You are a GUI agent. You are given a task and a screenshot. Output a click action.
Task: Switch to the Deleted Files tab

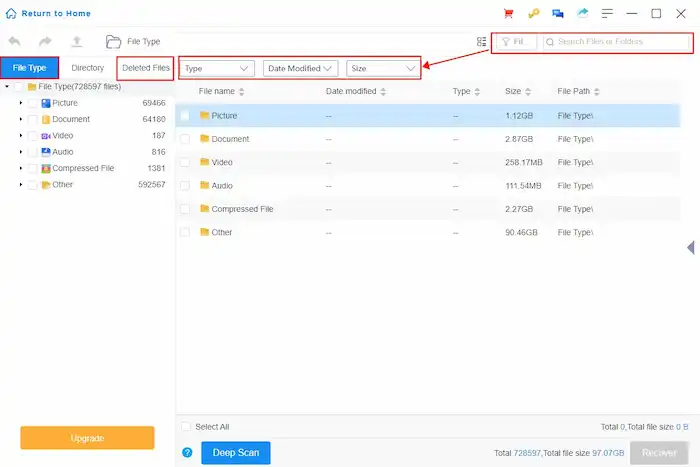pyautogui.click(x=146, y=68)
